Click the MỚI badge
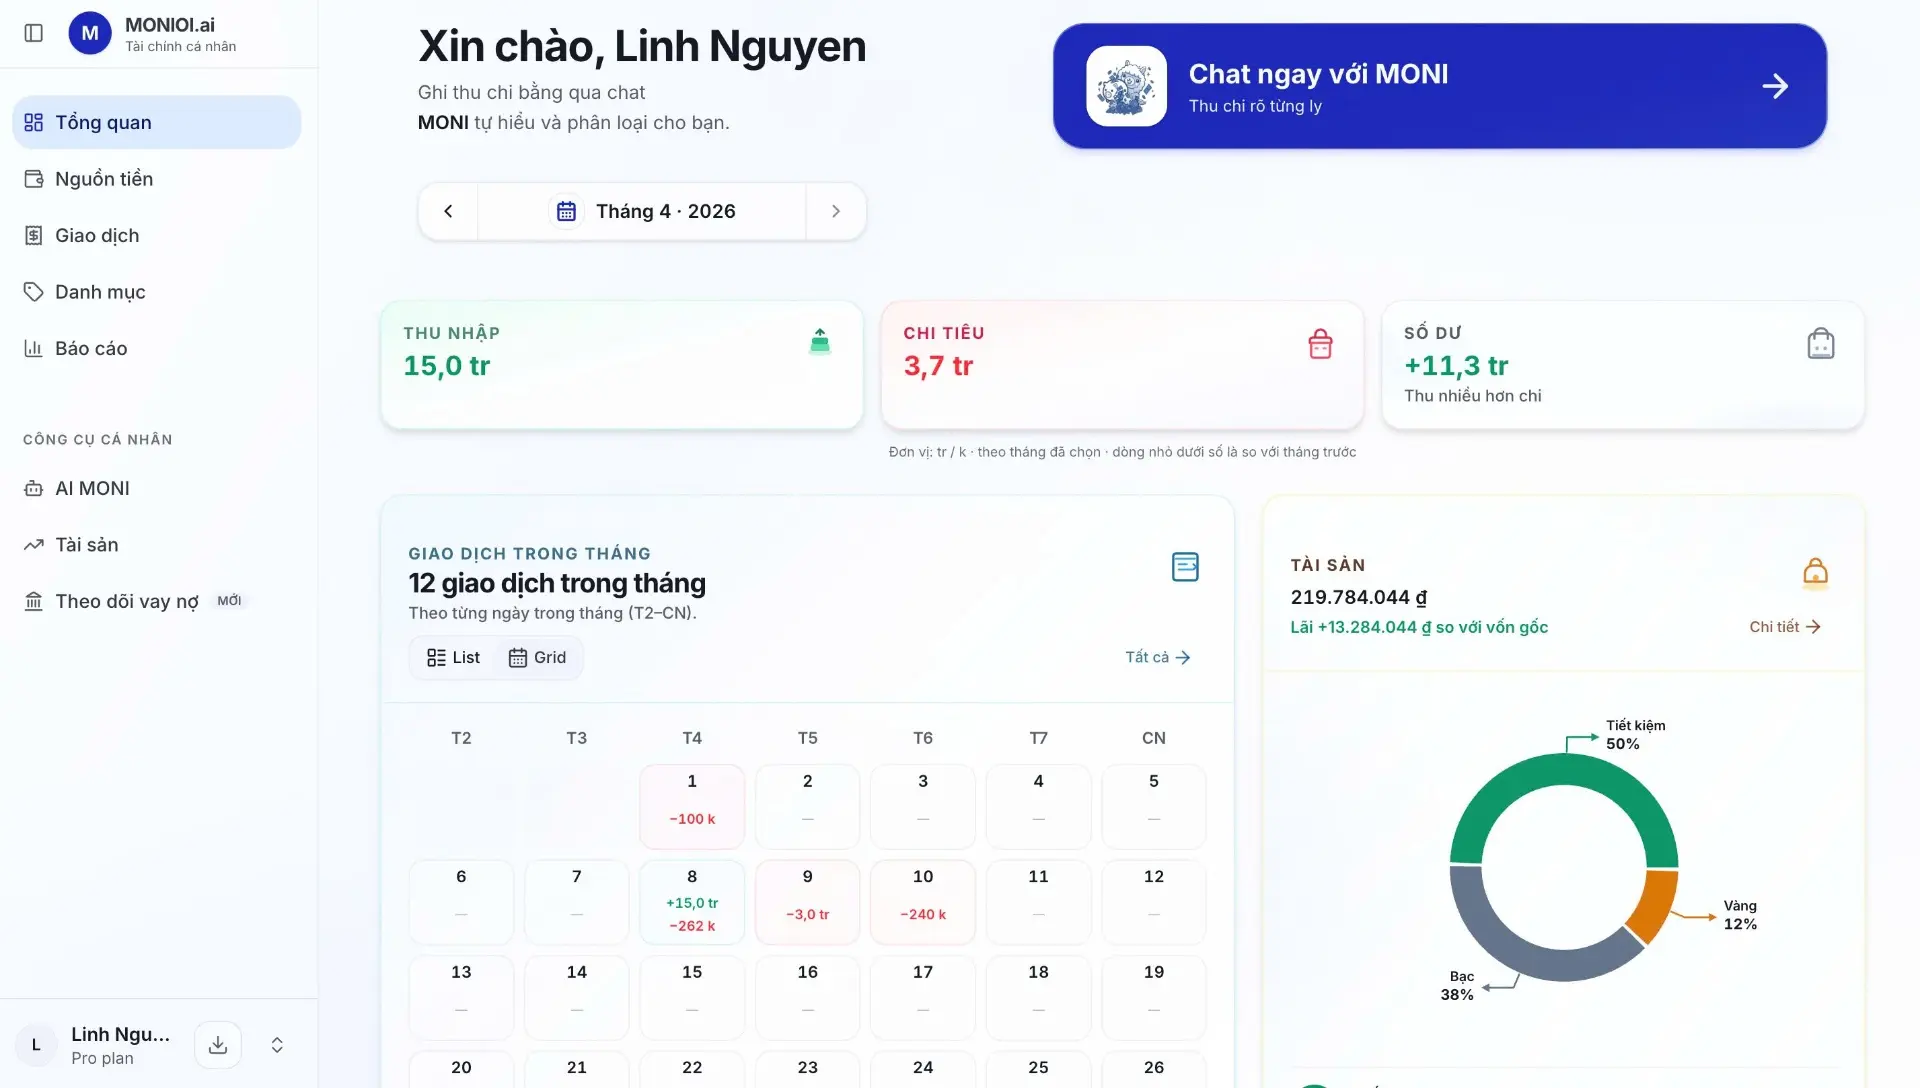Screen dimensions: 1920x1088 pos(229,601)
